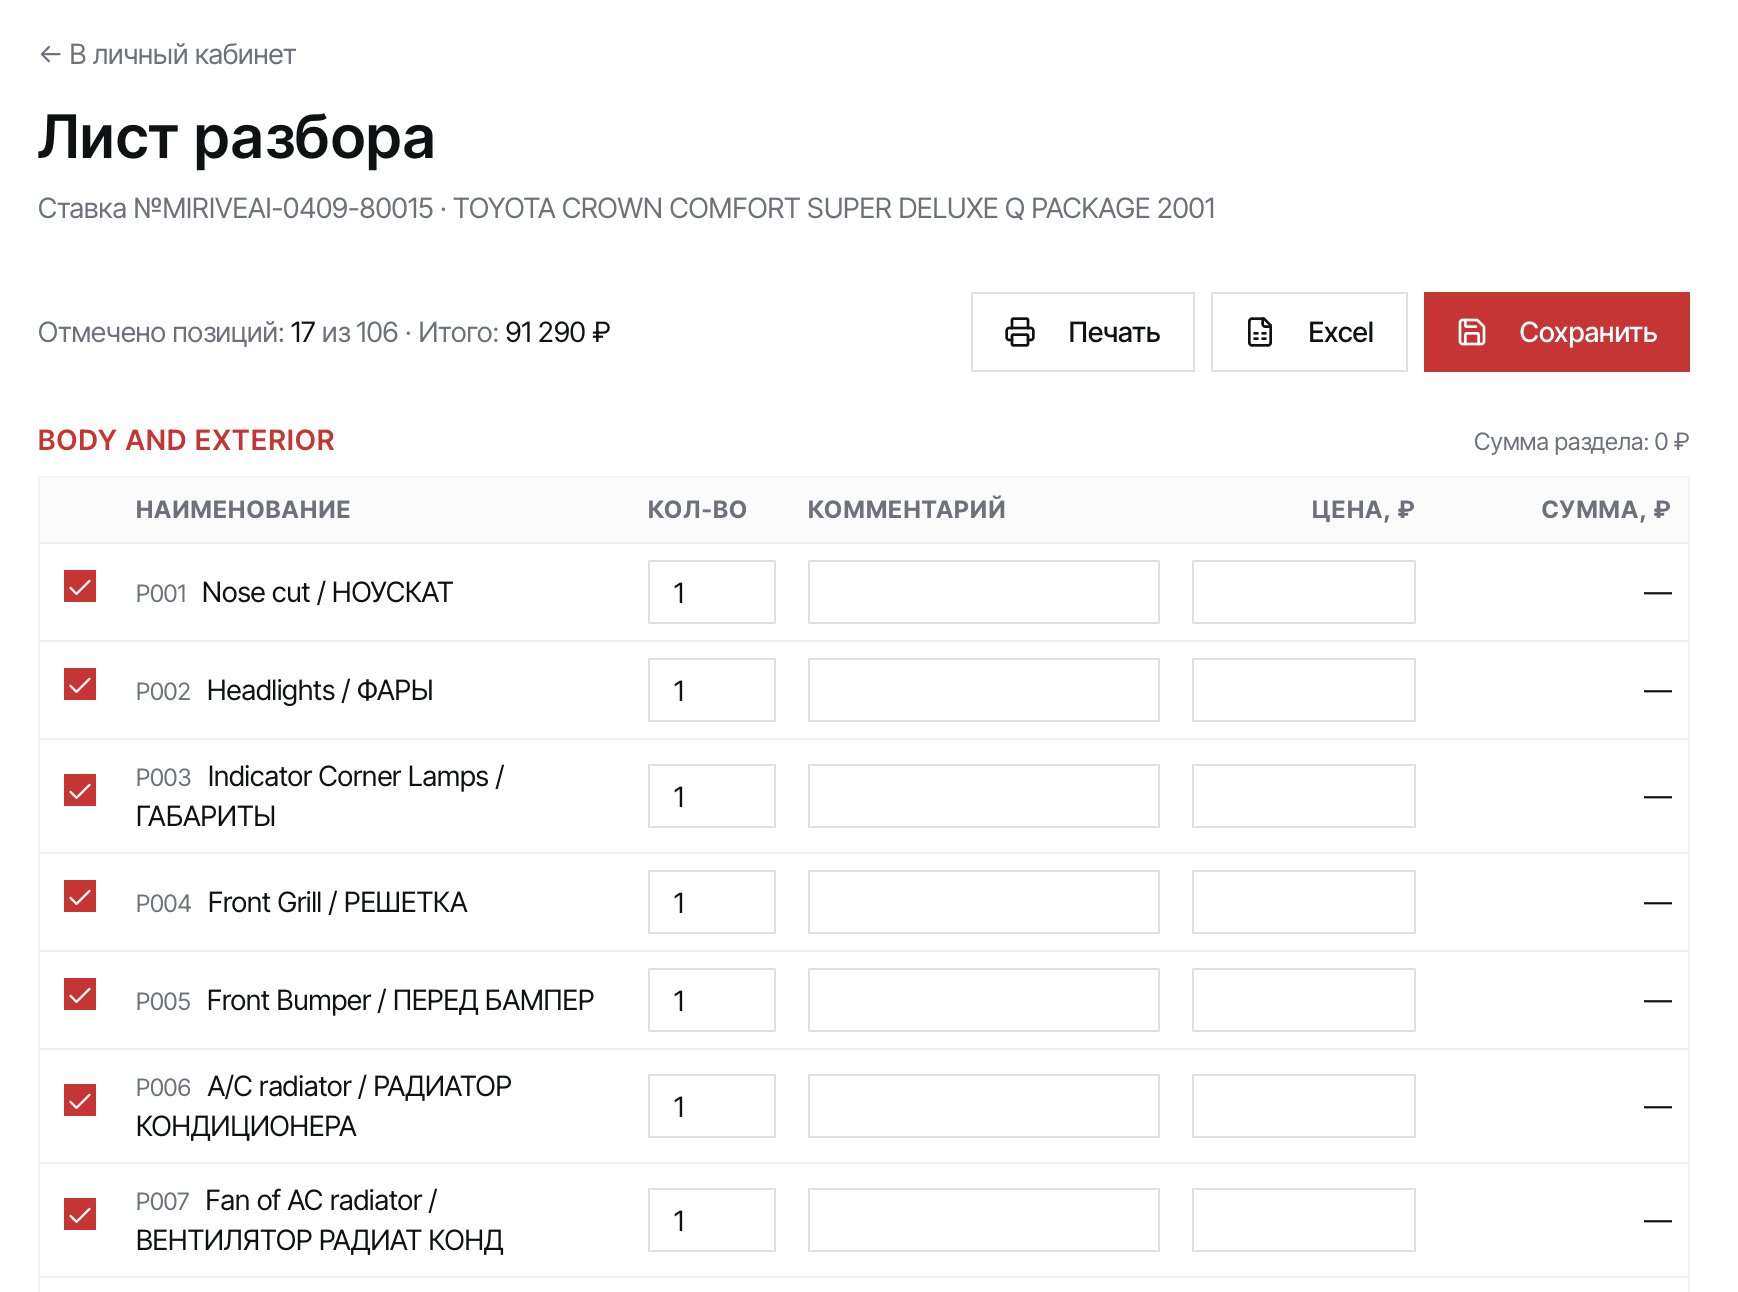
Task: Uncheck the P005 Front Bumper checkbox
Action: (x=80, y=994)
